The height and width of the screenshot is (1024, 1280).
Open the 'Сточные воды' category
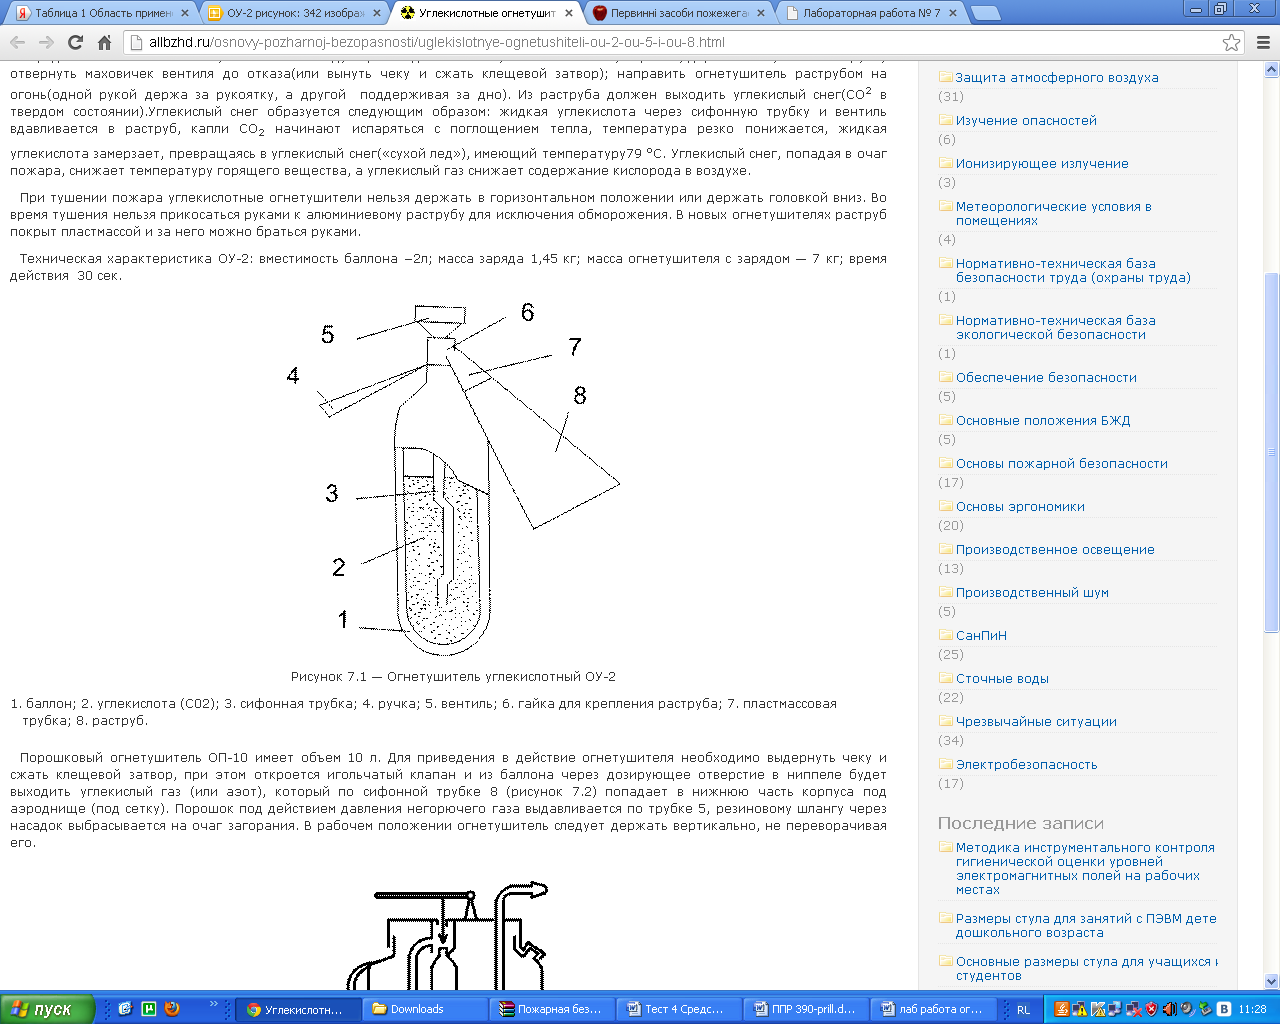(x=1002, y=678)
